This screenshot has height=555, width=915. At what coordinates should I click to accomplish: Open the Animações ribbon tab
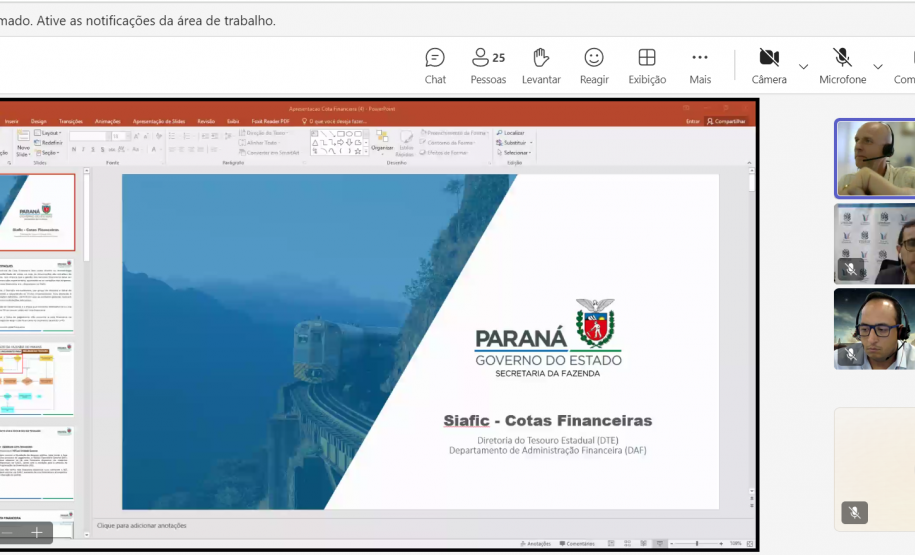107,121
